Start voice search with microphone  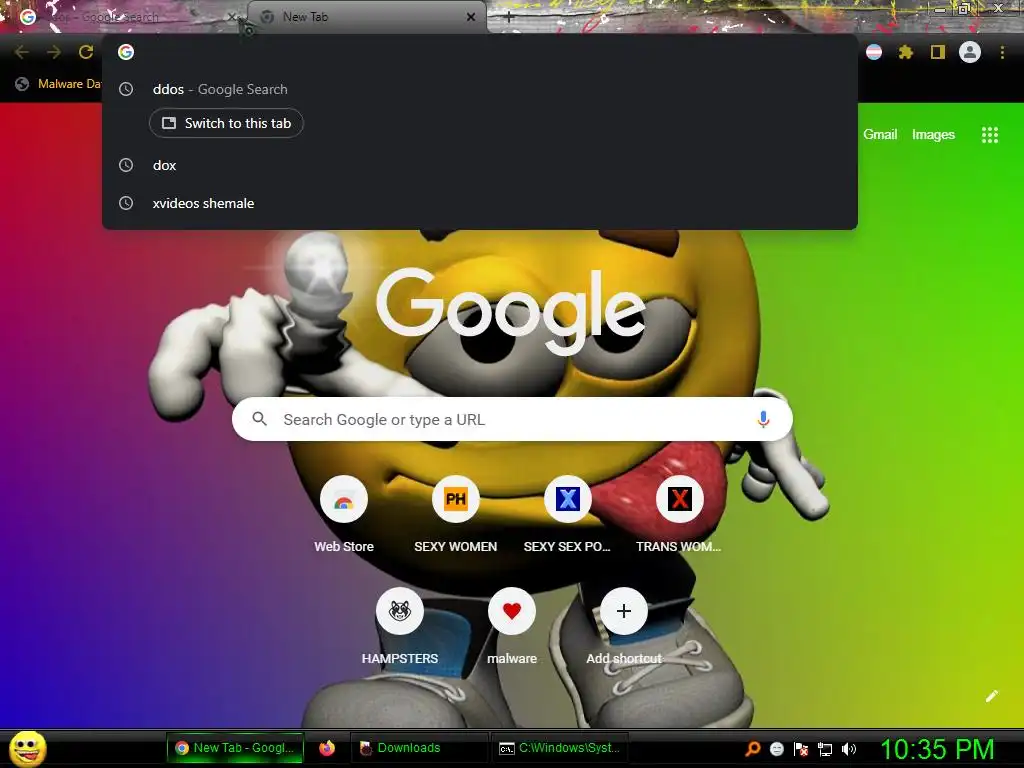click(763, 419)
